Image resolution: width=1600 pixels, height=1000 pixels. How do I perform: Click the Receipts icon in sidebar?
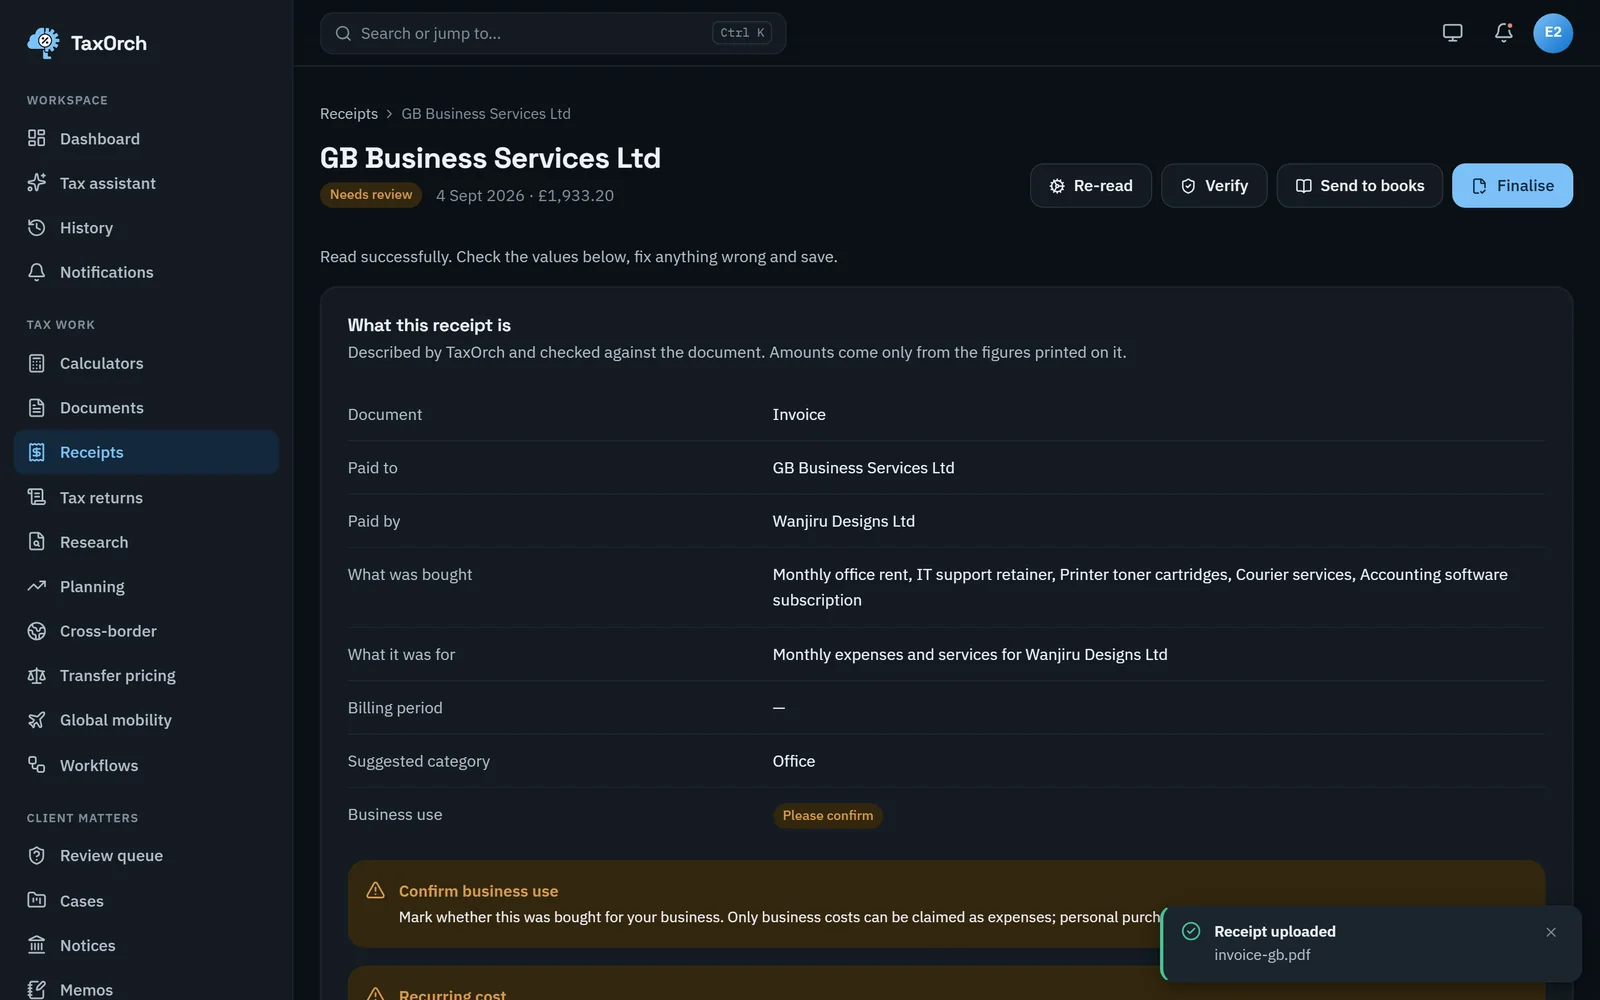tap(37, 452)
